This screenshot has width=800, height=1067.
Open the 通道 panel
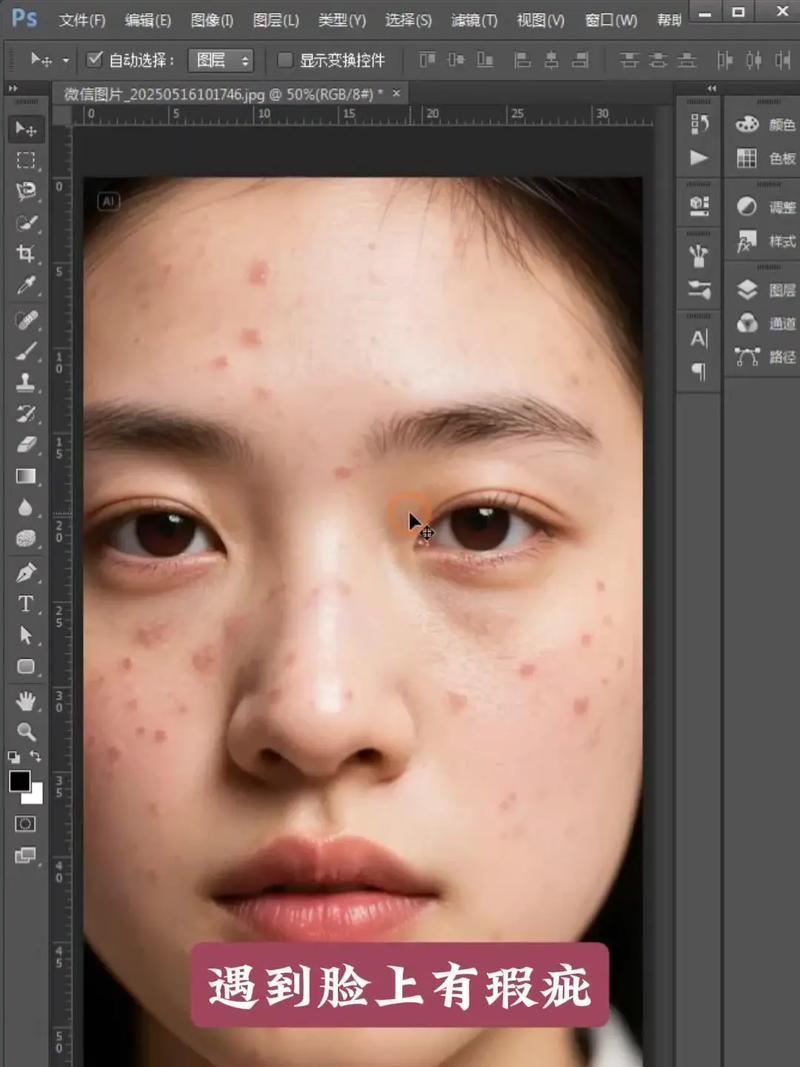point(765,323)
